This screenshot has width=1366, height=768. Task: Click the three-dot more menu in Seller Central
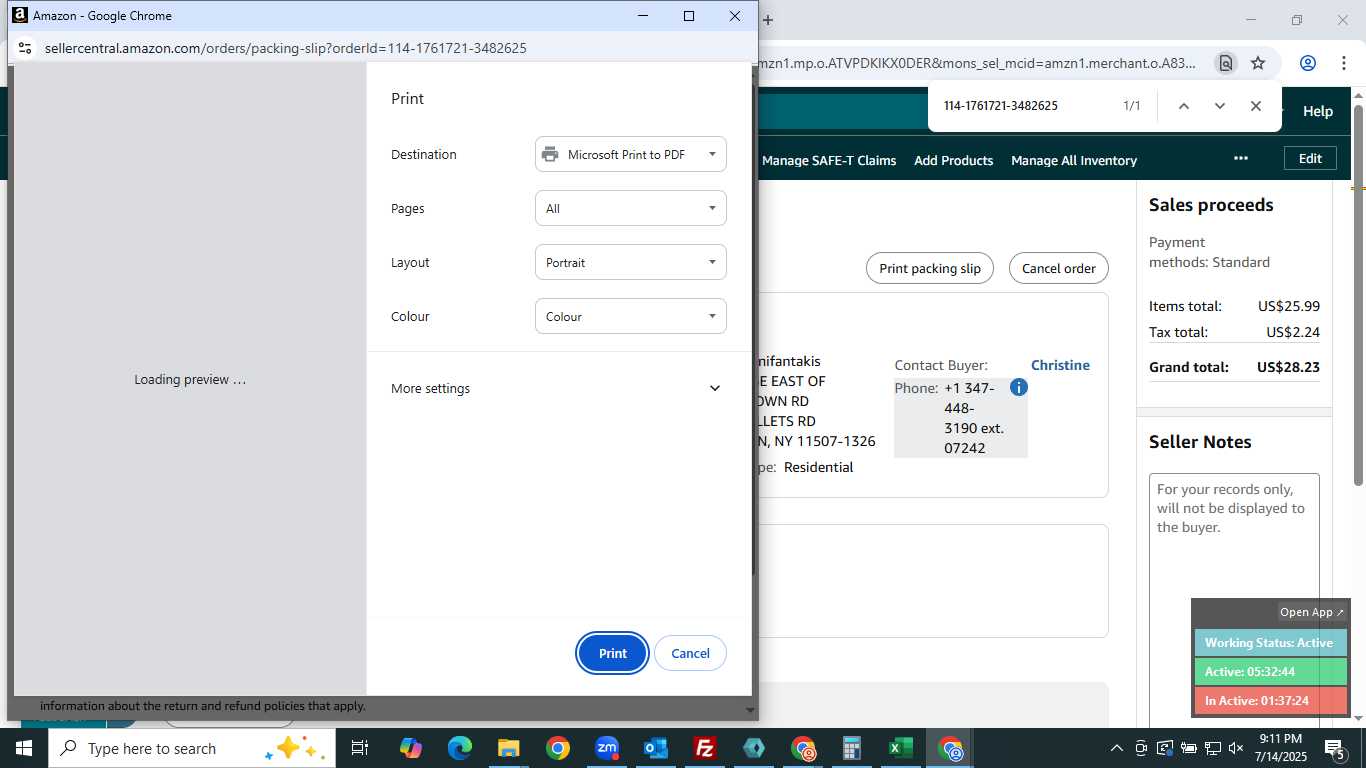(x=1241, y=158)
